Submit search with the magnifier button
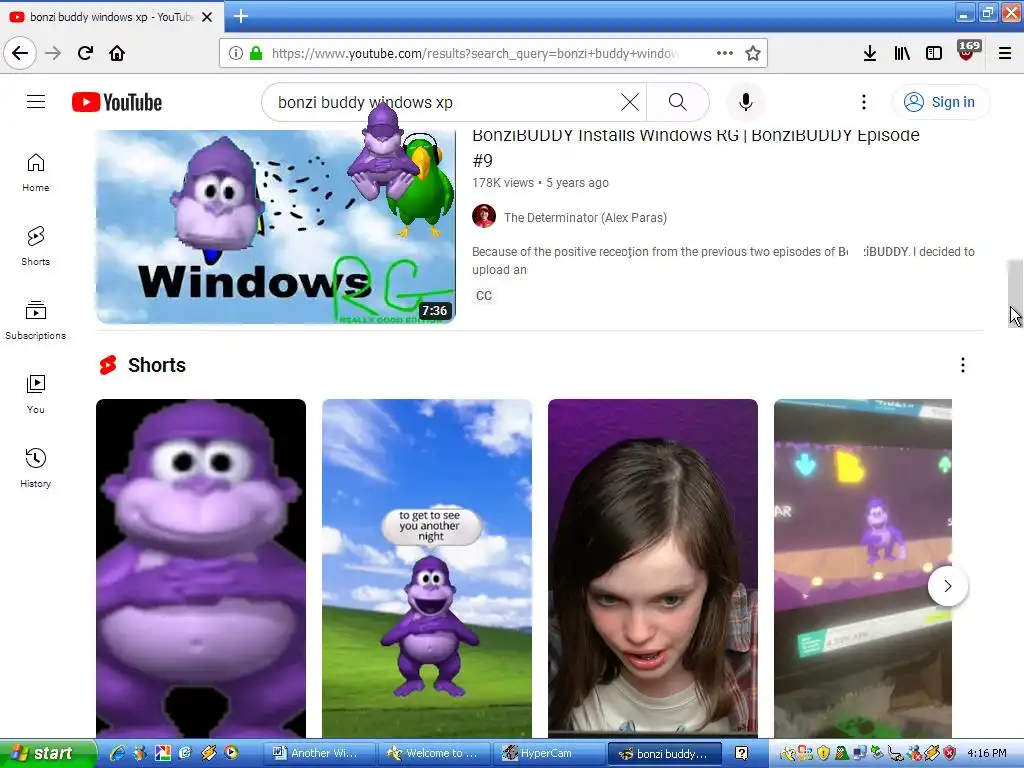 pos(678,102)
